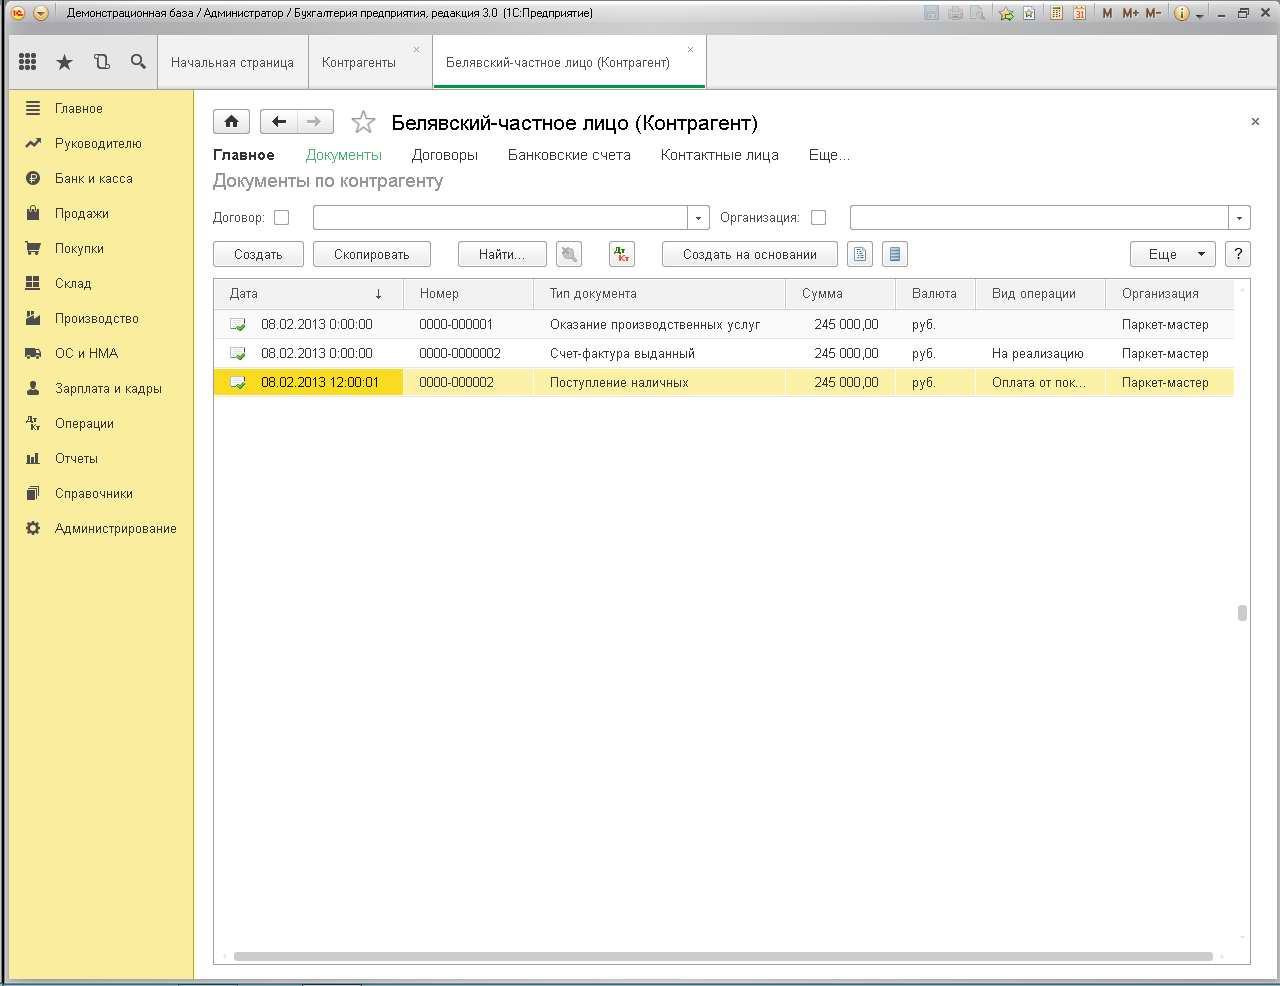Click the search magnifier icon
1280x986 pixels.
coord(138,62)
